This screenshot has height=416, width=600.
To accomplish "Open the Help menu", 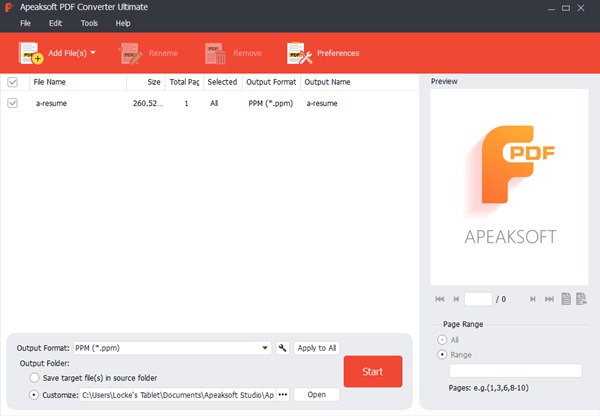I will point(123,23).
